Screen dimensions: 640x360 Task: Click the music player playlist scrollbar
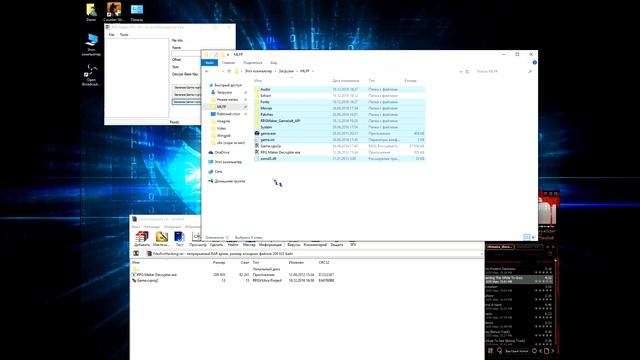click(x=556, y=302)
